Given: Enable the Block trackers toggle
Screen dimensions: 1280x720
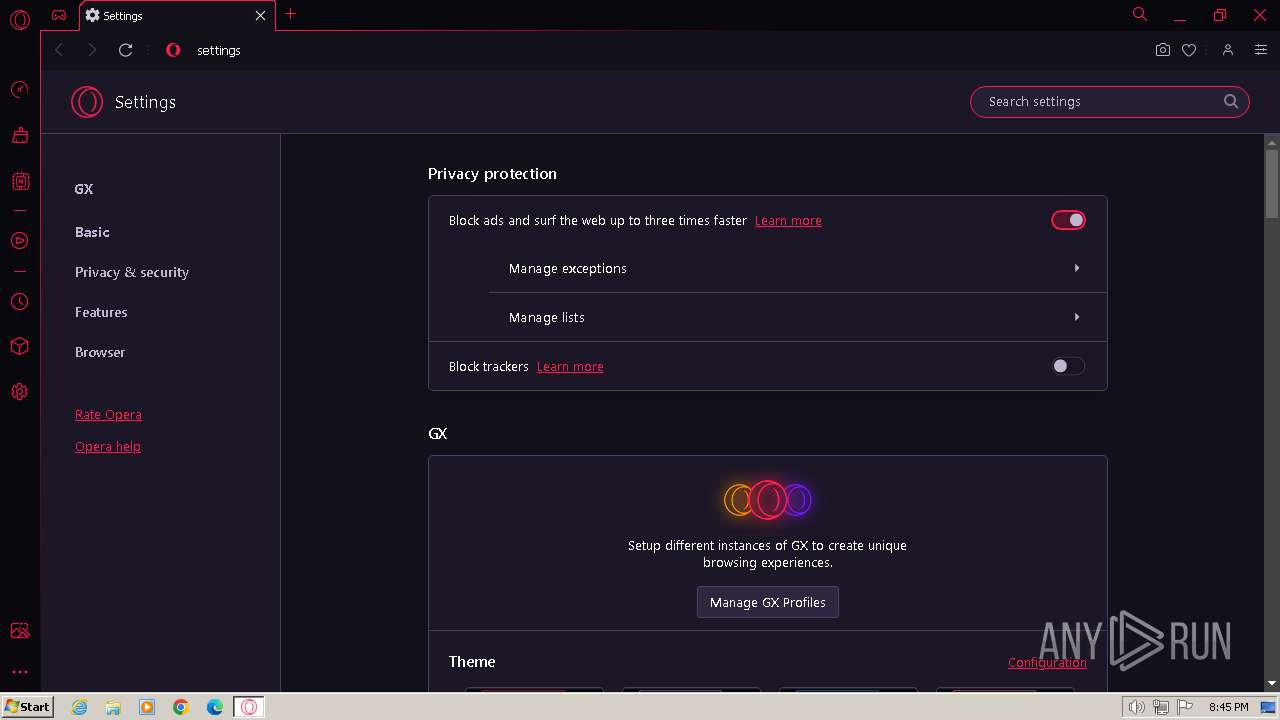Looking at the screenshot, I should point(1068,366).
